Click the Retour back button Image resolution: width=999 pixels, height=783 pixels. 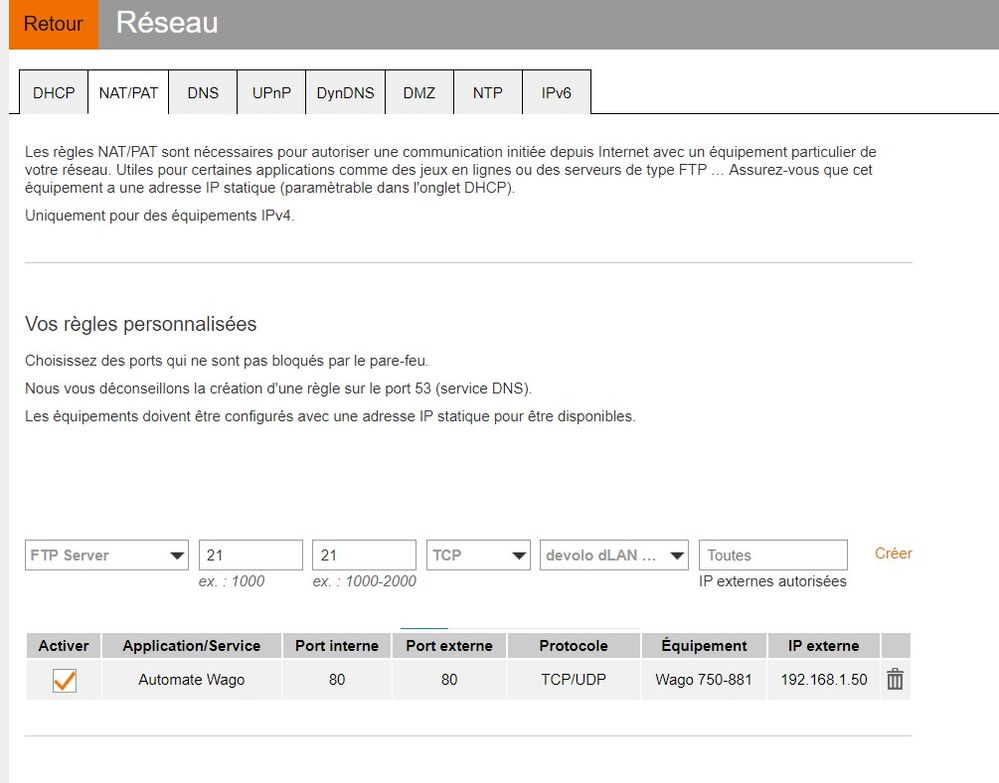(53, 24)
